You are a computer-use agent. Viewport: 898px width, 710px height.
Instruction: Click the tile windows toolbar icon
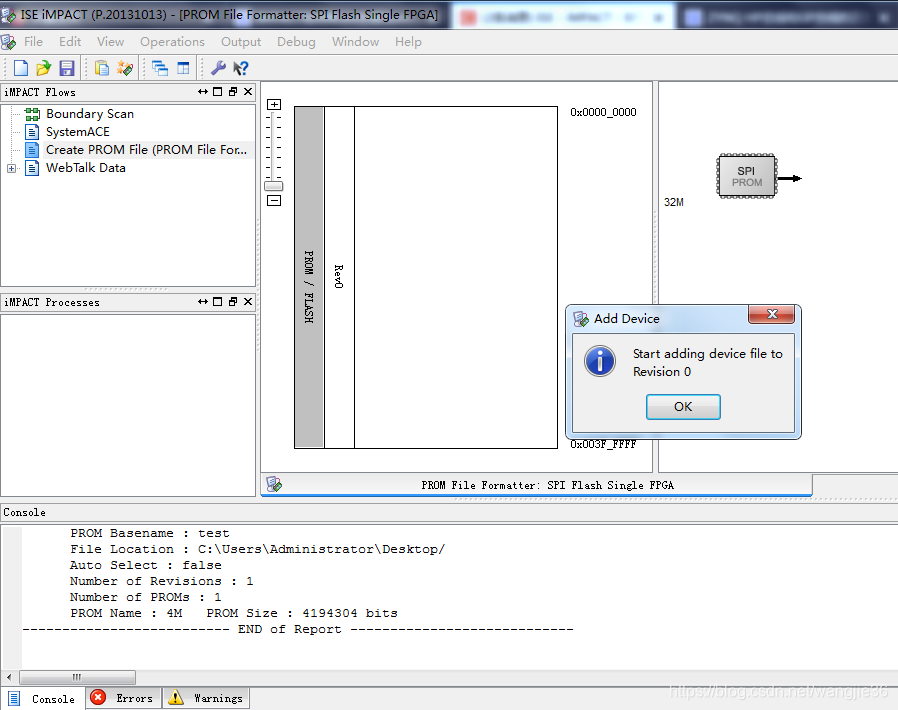tap(183, 68)
